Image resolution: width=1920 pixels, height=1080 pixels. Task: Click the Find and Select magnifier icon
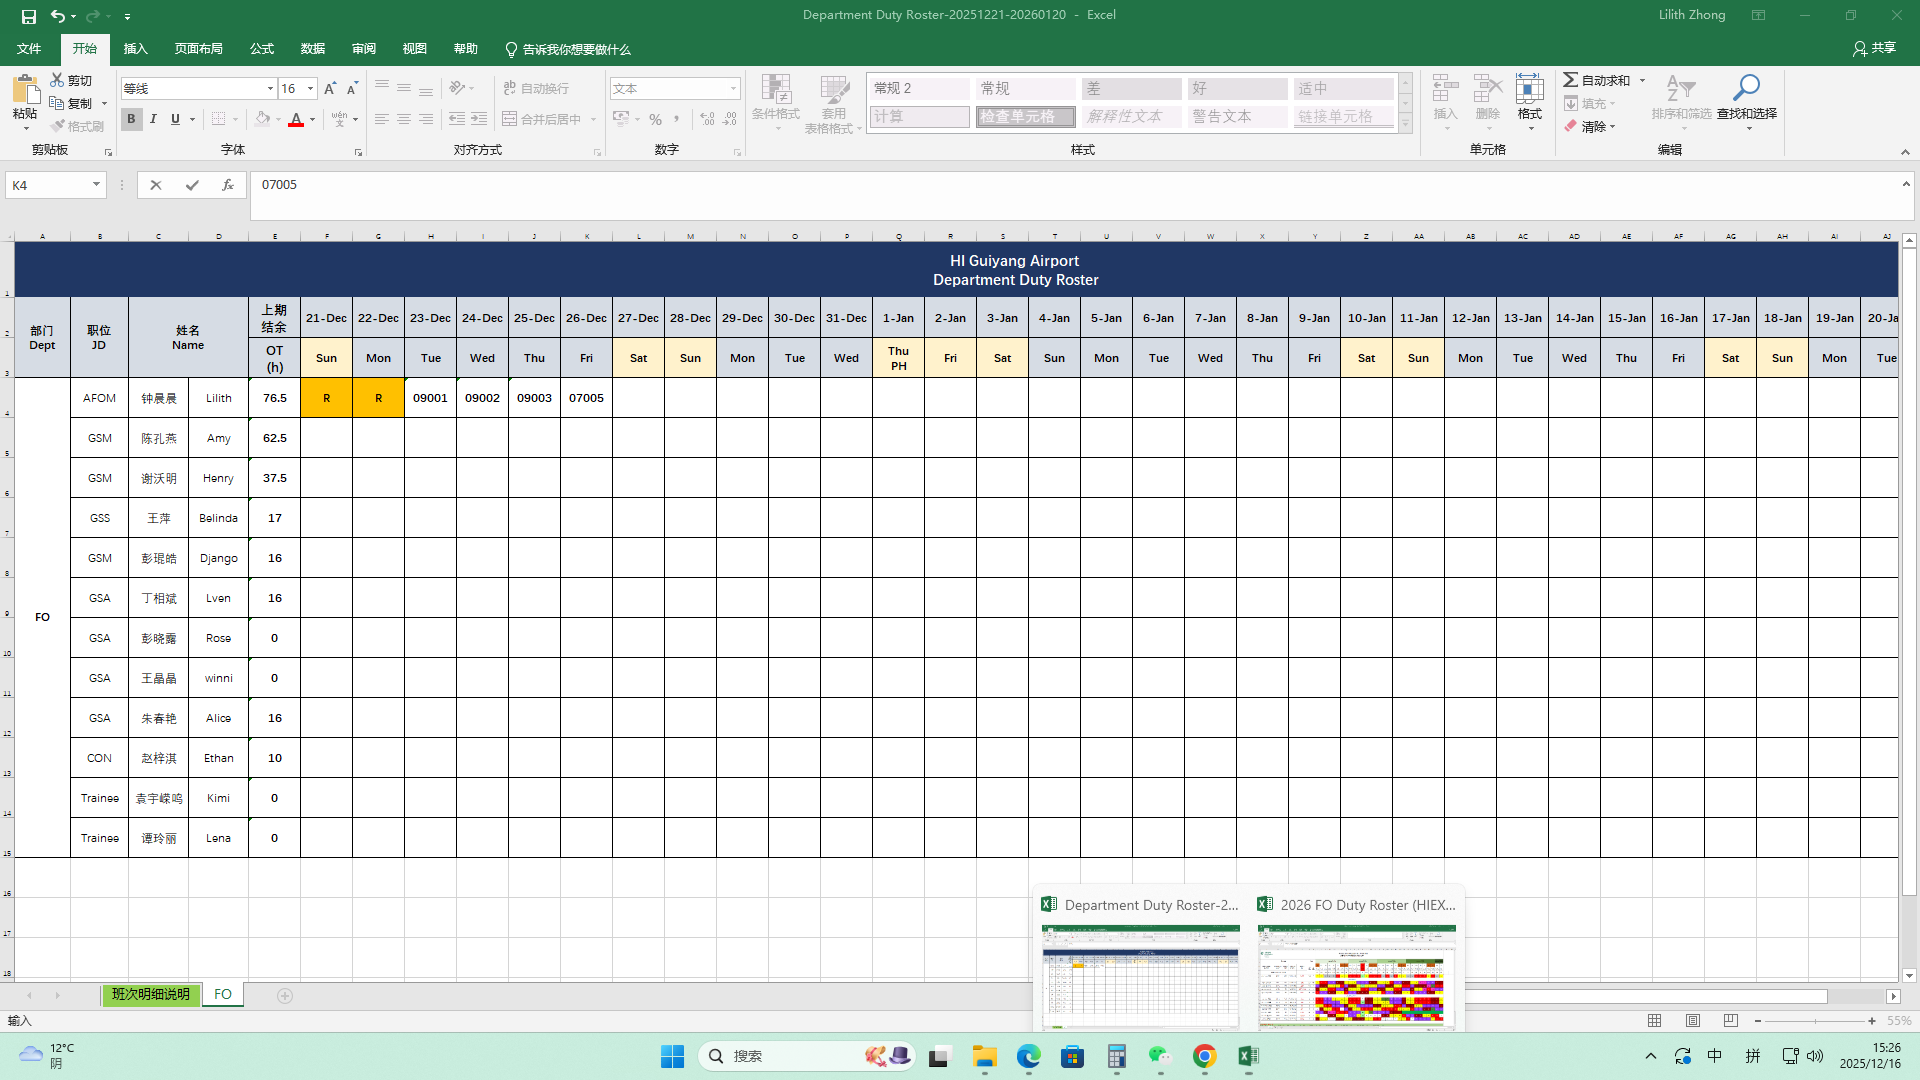(x=1746, y=89)
